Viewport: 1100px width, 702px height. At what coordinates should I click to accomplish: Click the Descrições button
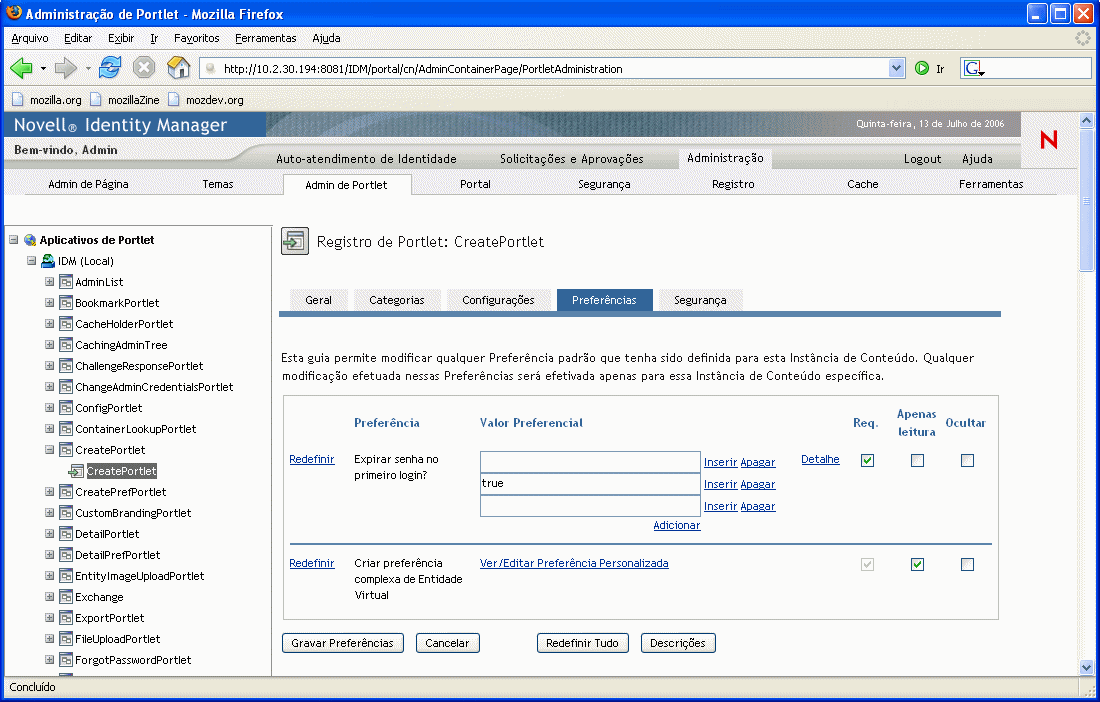[x=678, y=643]
